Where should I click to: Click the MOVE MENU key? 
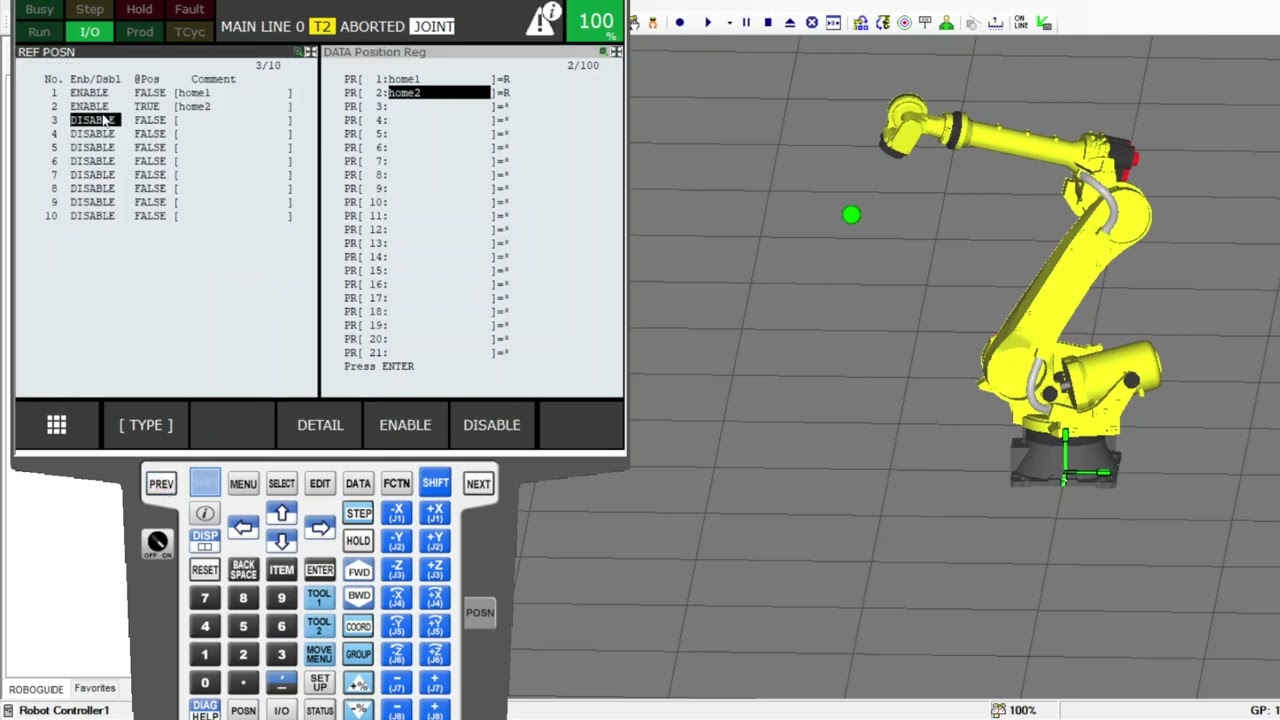pyautogui.click(x=319, y=655)
